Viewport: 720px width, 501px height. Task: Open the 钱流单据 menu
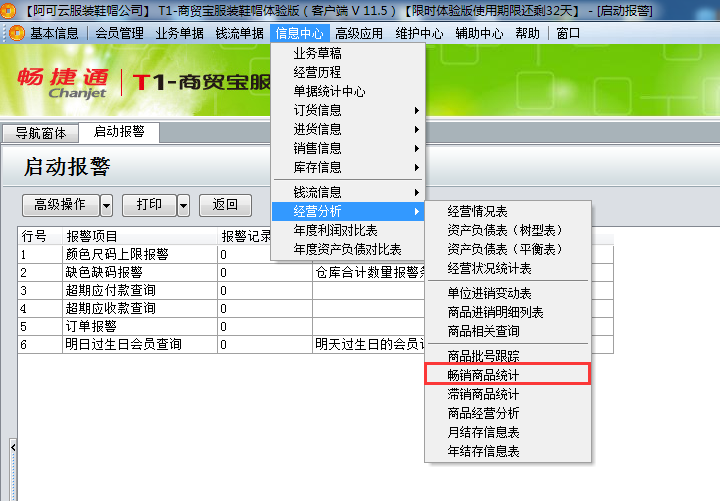[x=240, y=33]
